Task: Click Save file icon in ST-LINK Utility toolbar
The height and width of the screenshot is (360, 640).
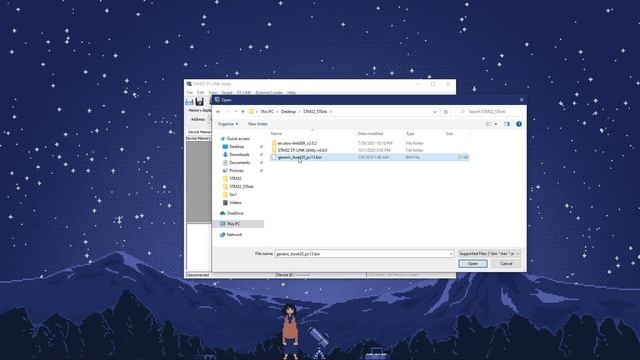Action: point(200,101)
